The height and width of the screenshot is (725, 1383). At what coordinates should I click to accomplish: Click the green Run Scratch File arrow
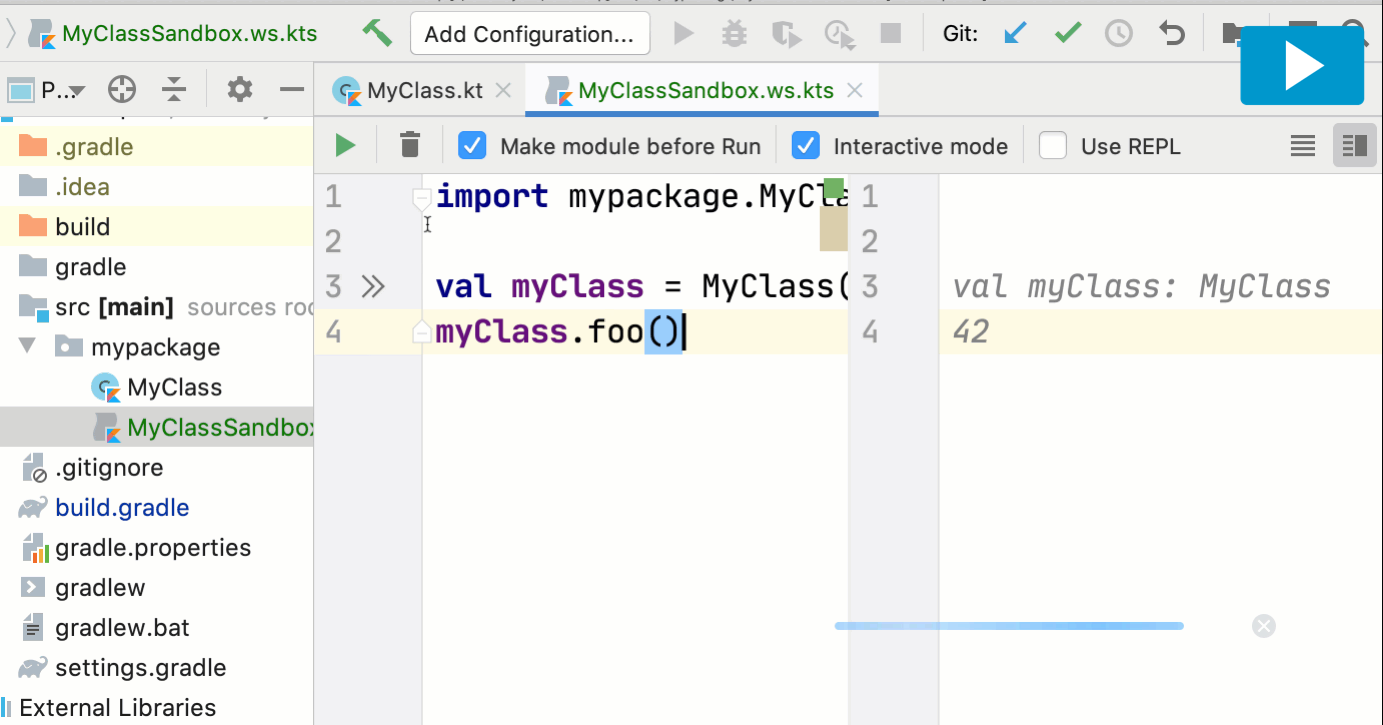[346, 146]
